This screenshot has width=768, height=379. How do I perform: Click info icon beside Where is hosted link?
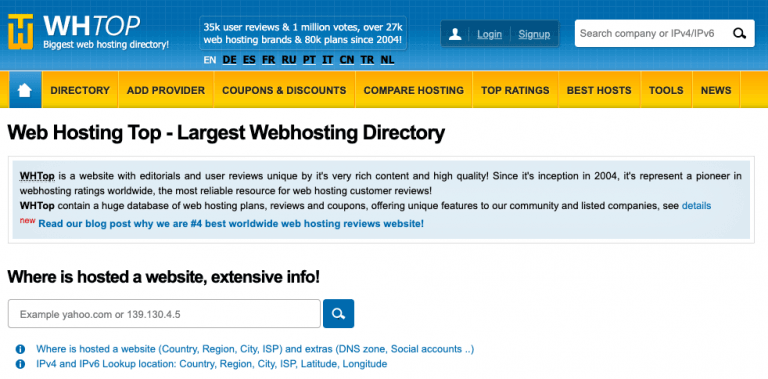20,349
